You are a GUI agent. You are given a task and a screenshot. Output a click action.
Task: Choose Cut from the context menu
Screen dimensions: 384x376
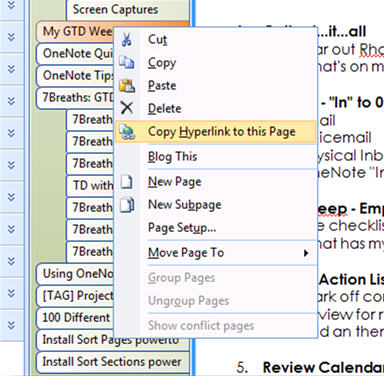216,40
